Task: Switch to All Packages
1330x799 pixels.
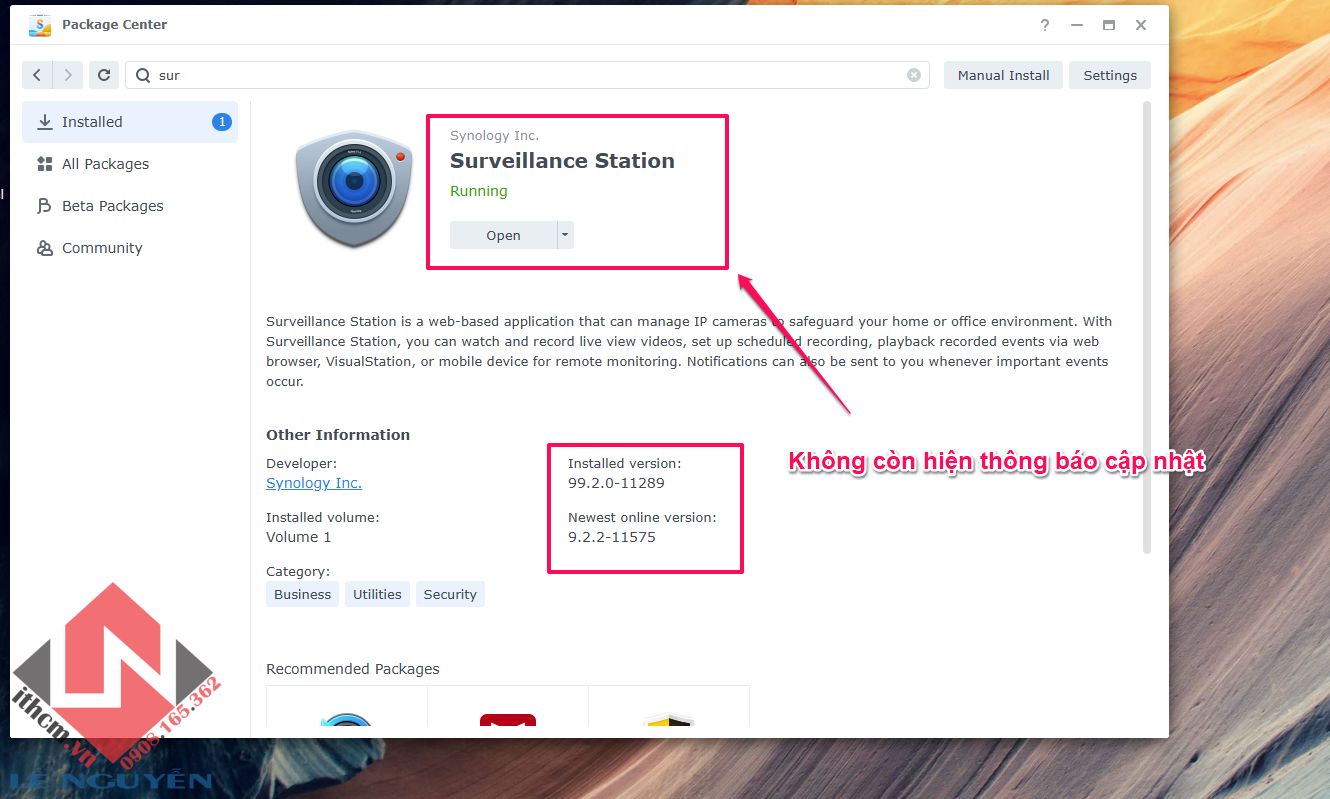Action: [x=130, y=164]
